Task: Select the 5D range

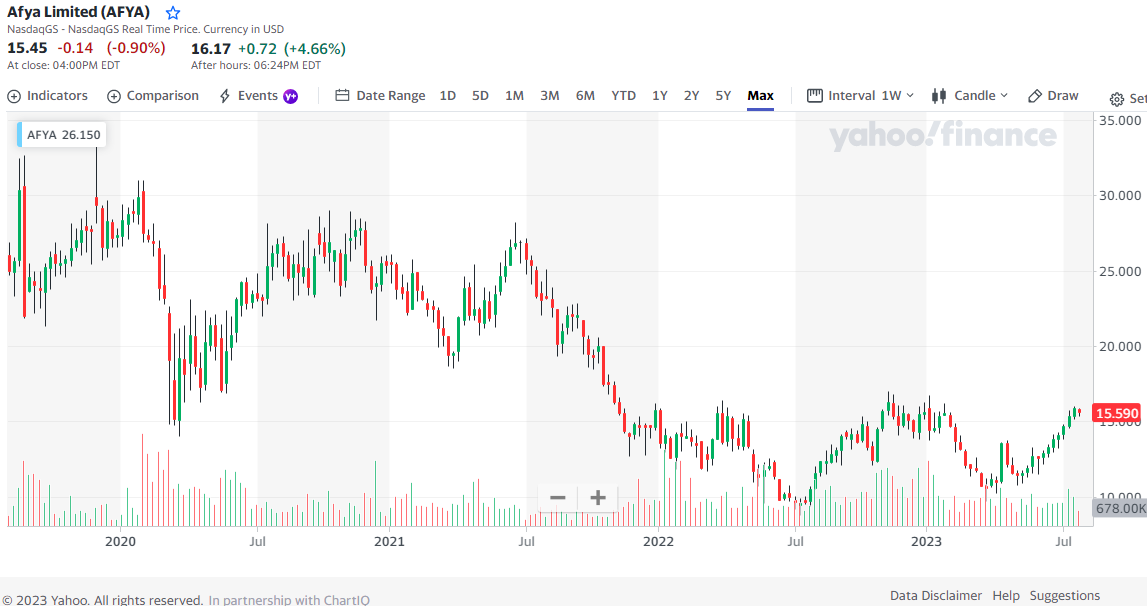Action: 480,96
